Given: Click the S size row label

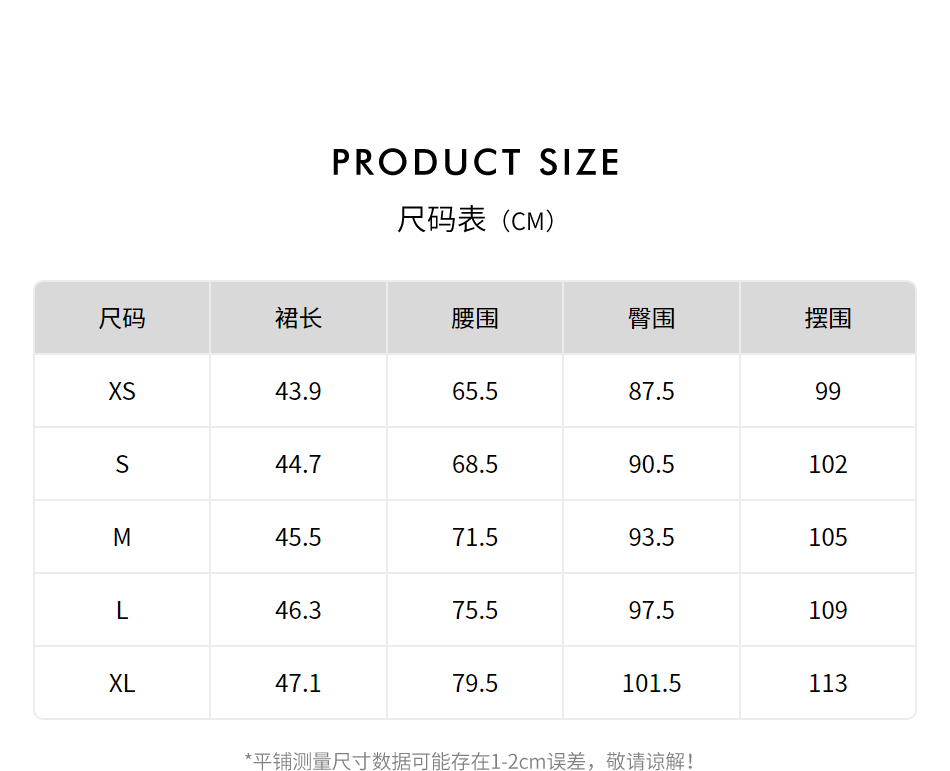Looking at the screenshot, I should [122, 465].
